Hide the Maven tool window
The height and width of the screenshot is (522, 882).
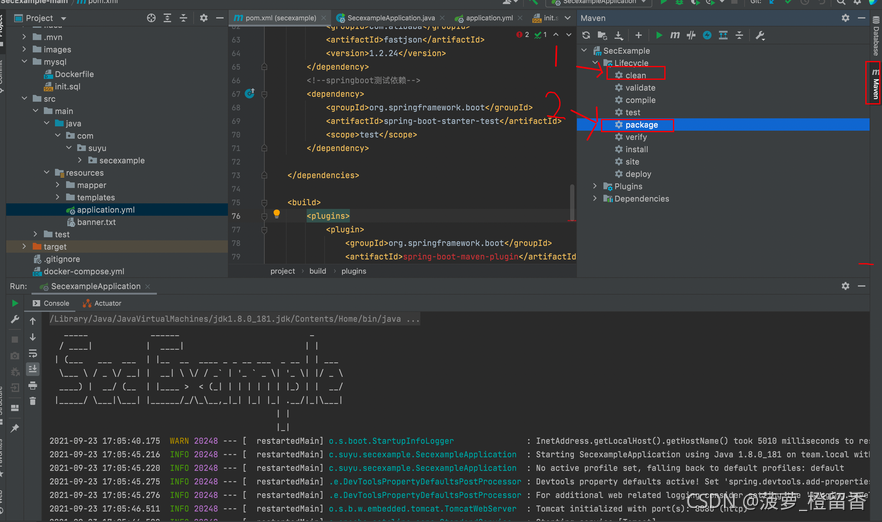coord(861,18)
